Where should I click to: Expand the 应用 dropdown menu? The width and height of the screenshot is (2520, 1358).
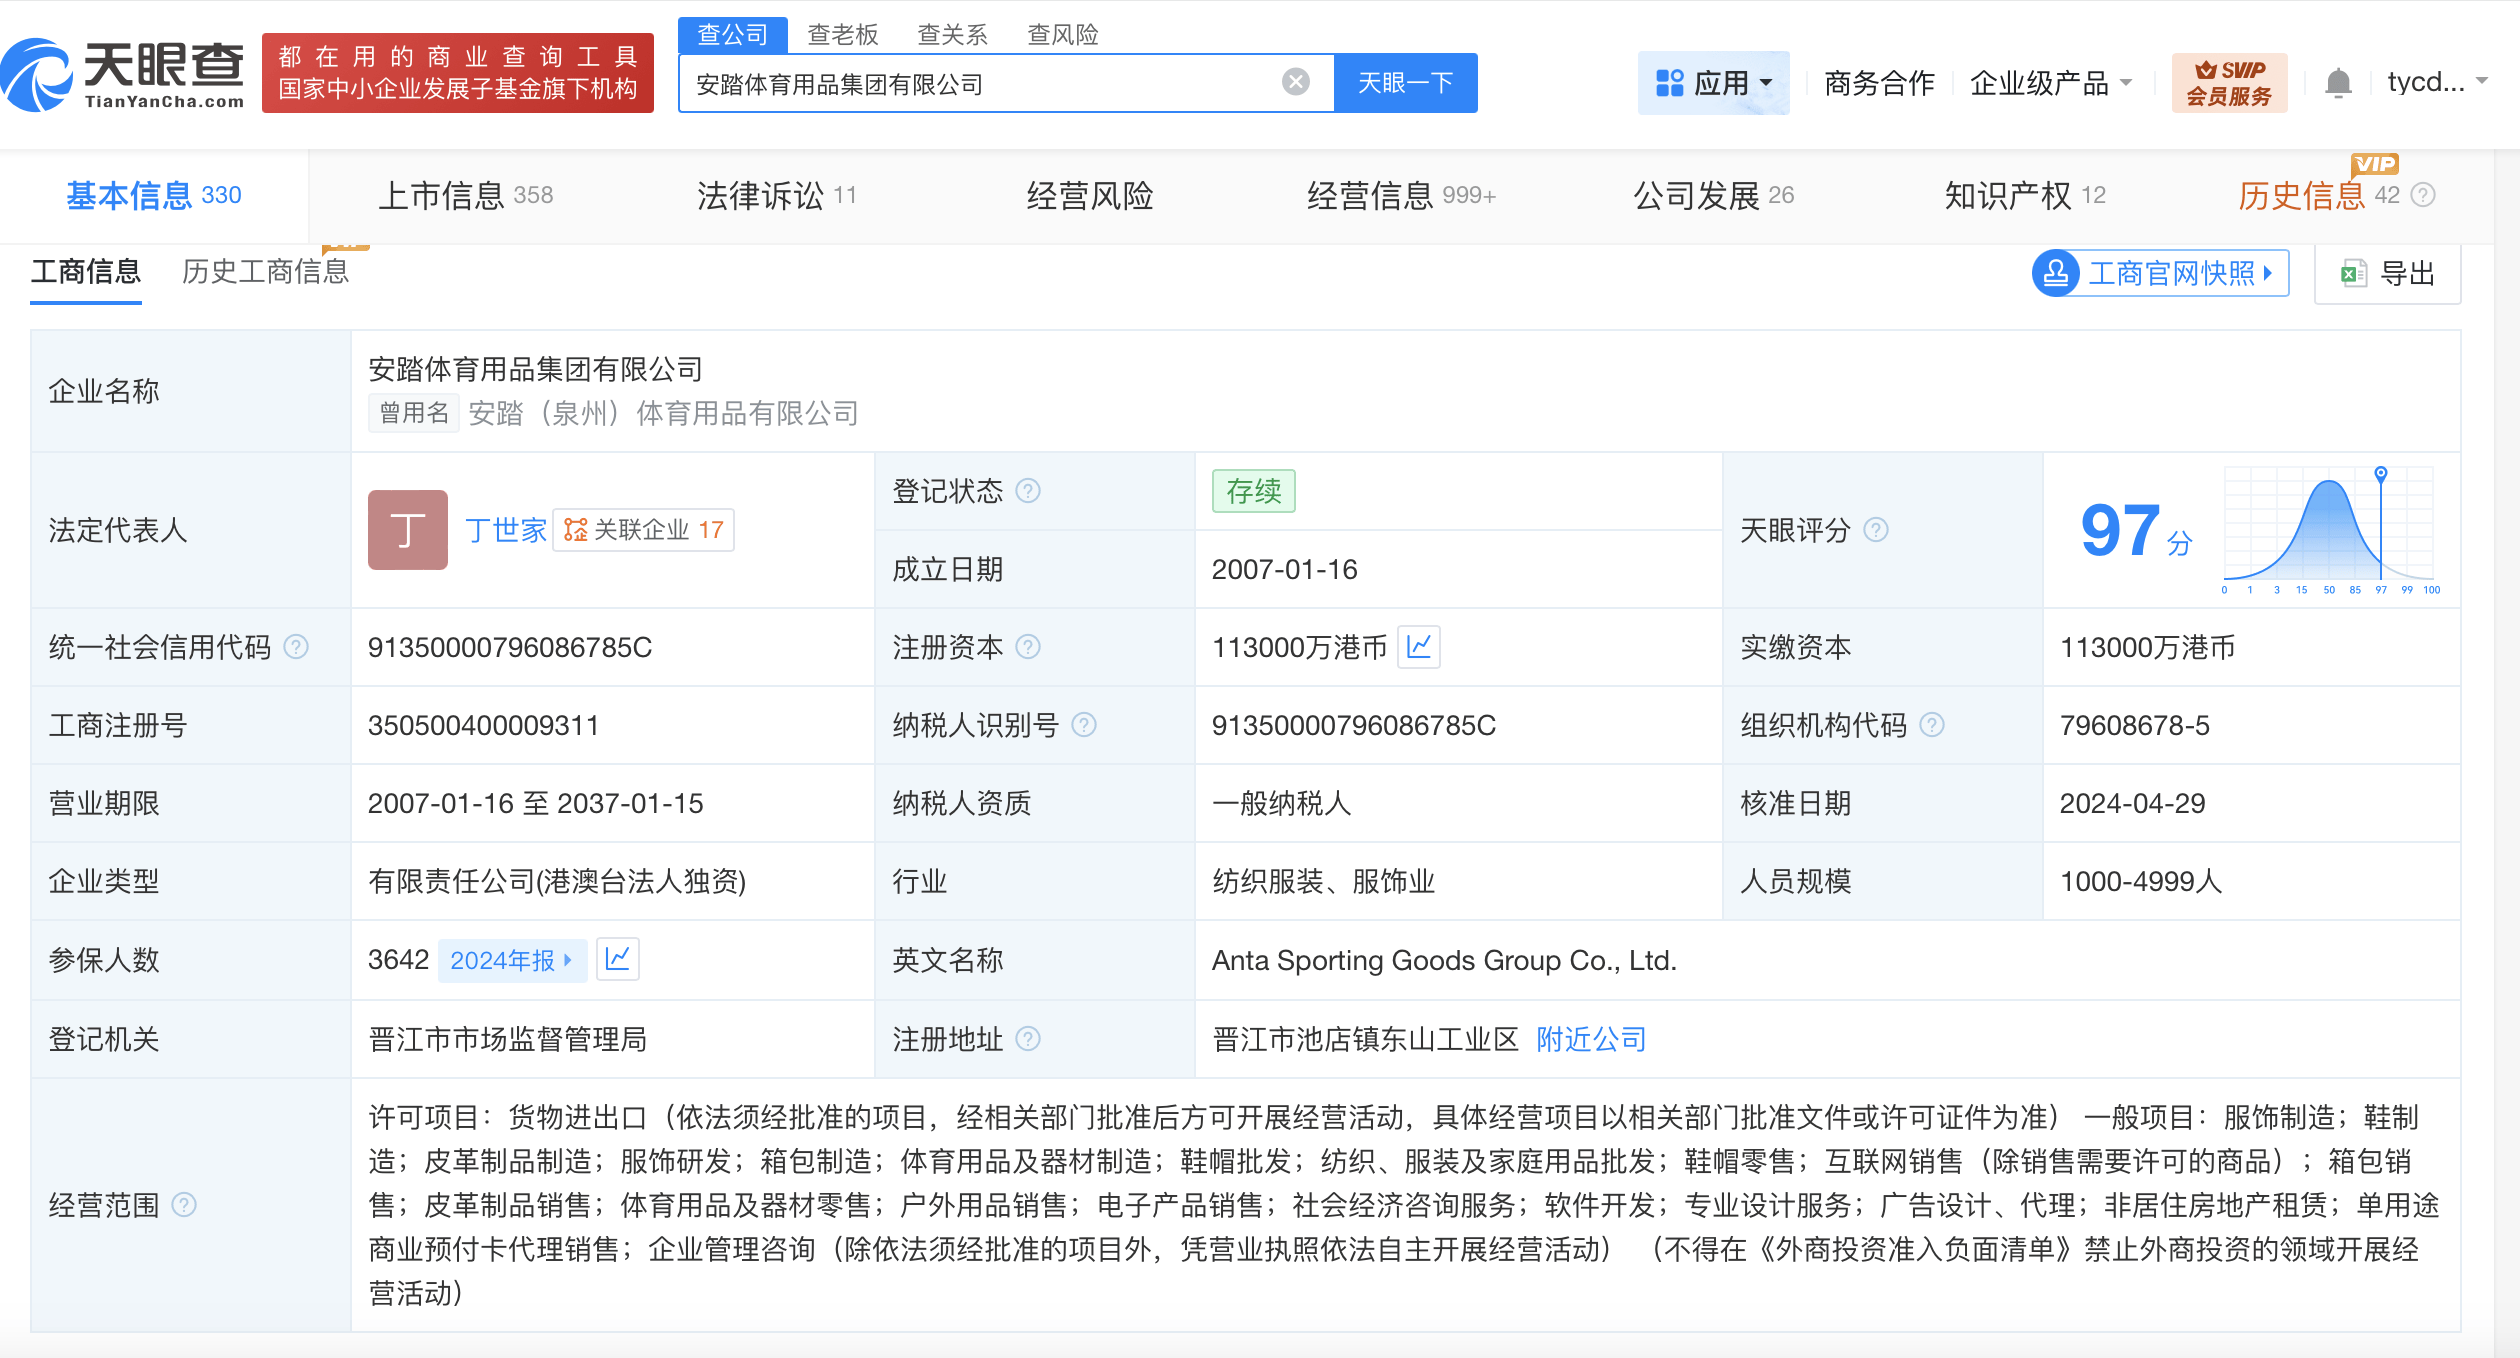pyautogui.click(x=1713, y=82)
